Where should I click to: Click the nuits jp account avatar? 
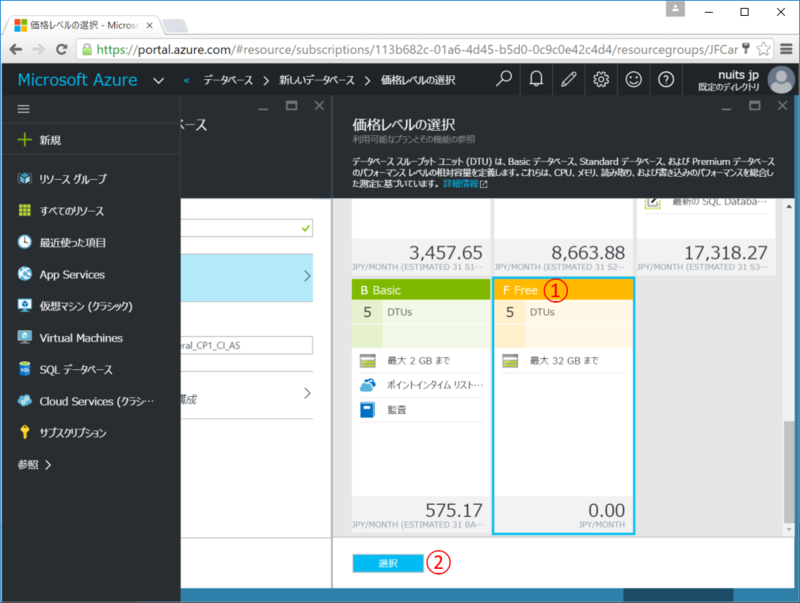click(x=781, y=80)
